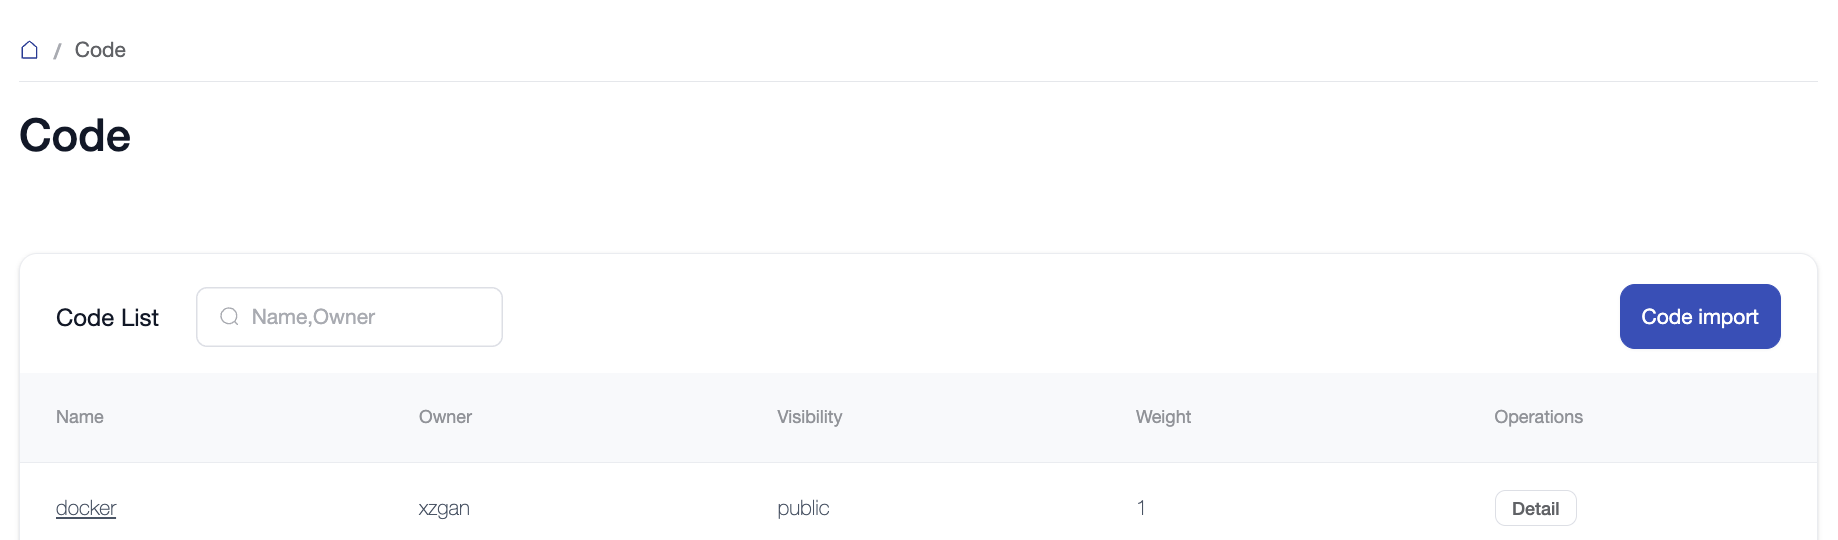Viewport: 1838px width, 540px height.
Task: Click the Weight column header
Action: click(1163, 417)
